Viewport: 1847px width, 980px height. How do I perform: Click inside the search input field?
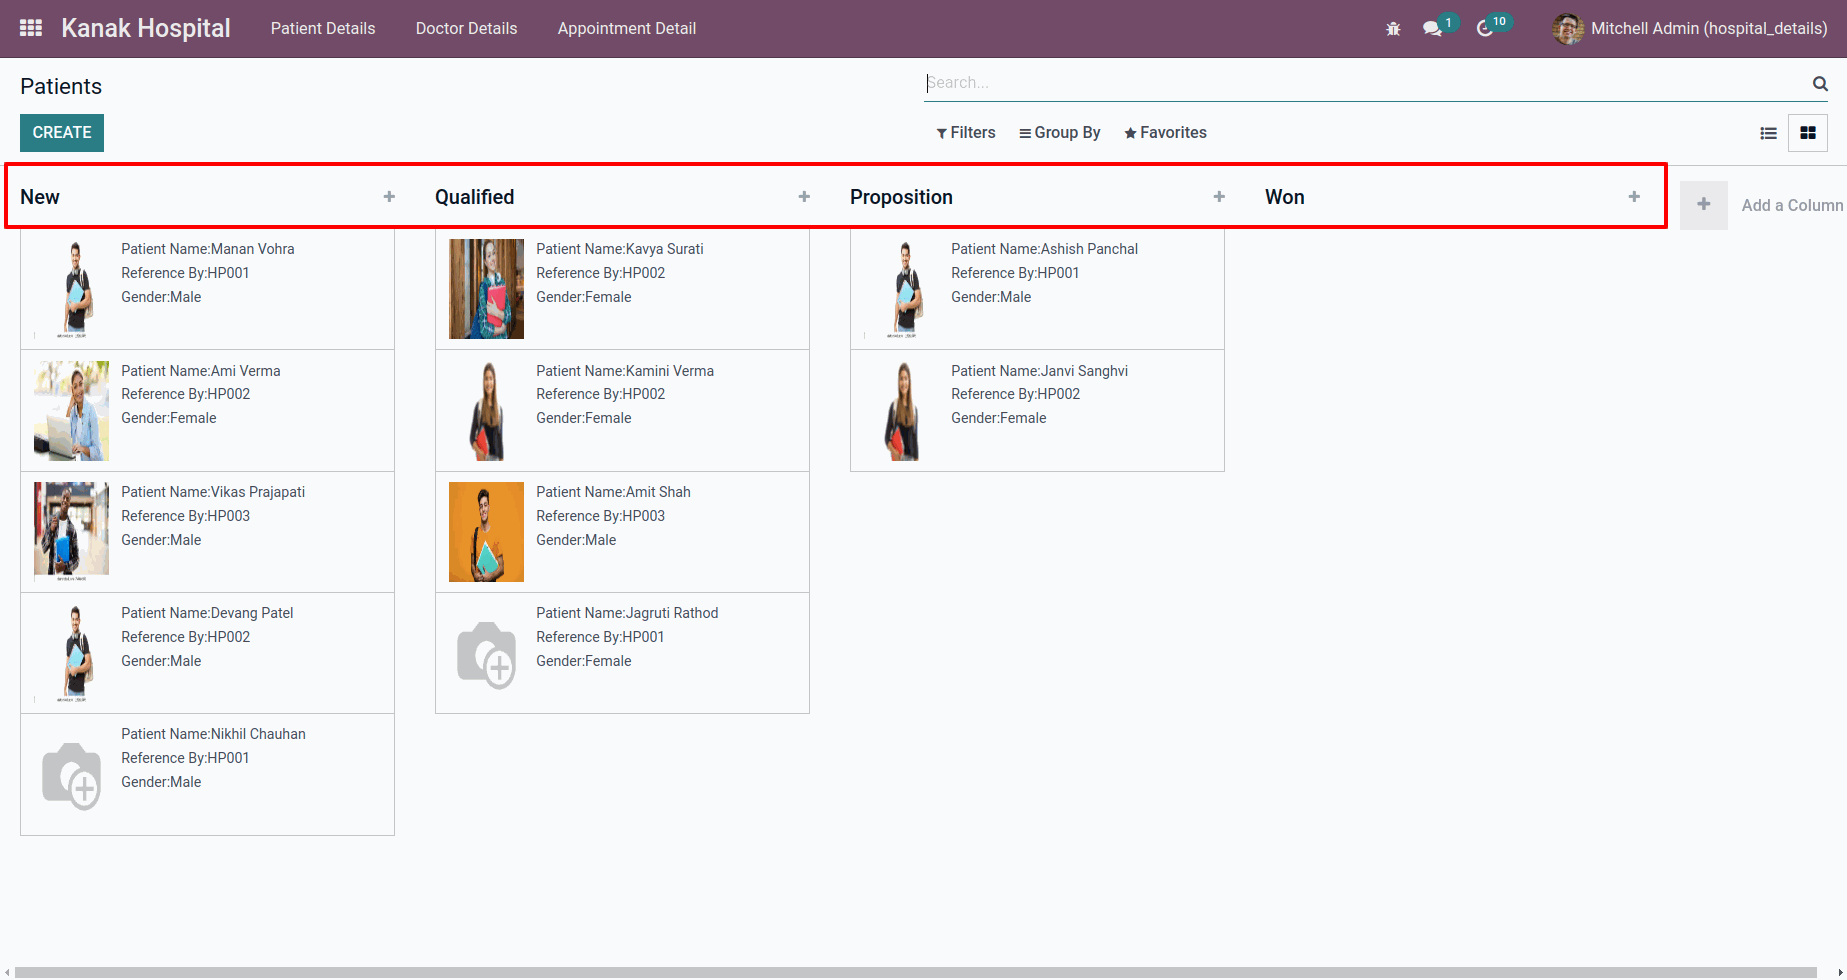click(1200, 82)
